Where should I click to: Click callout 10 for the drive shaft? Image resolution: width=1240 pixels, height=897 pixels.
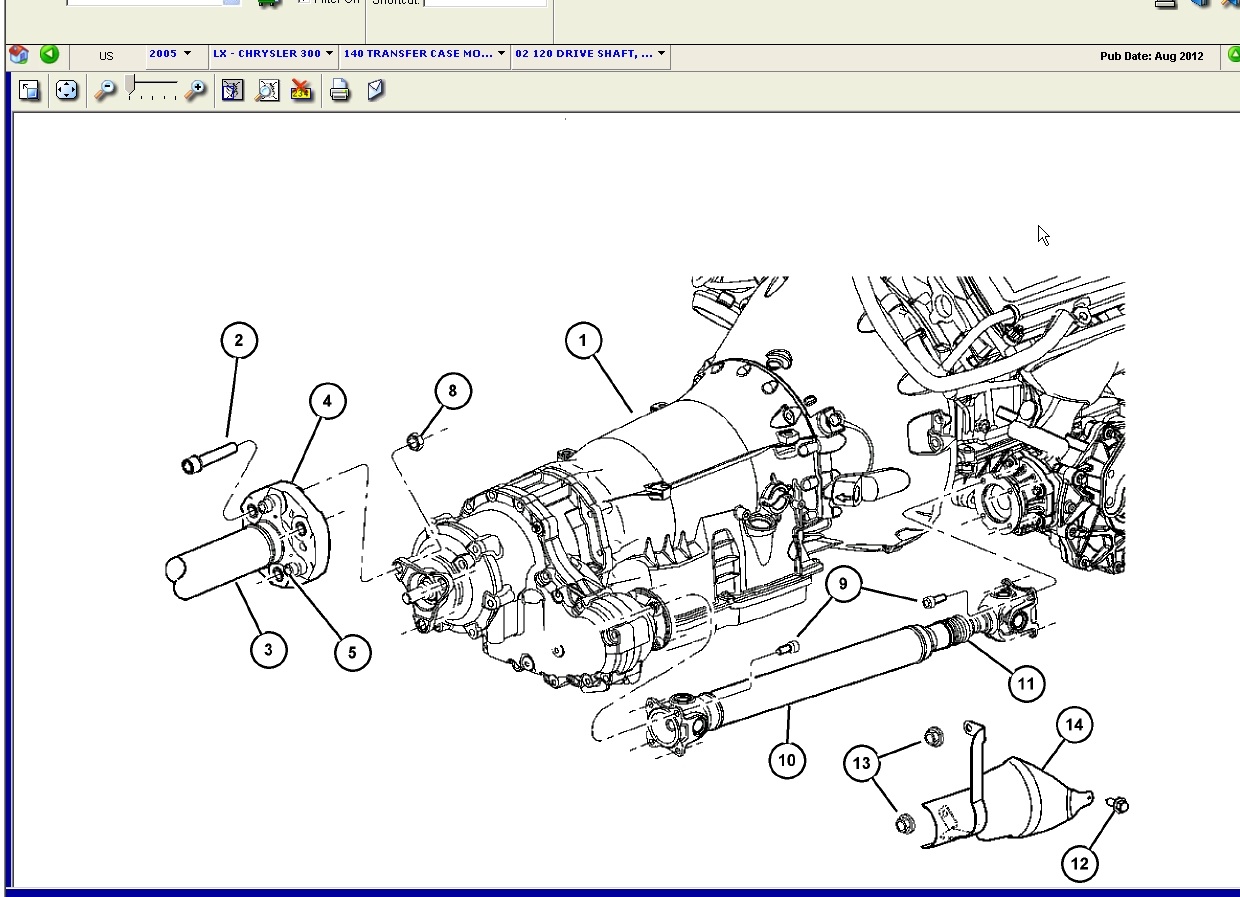click(787, 760)
